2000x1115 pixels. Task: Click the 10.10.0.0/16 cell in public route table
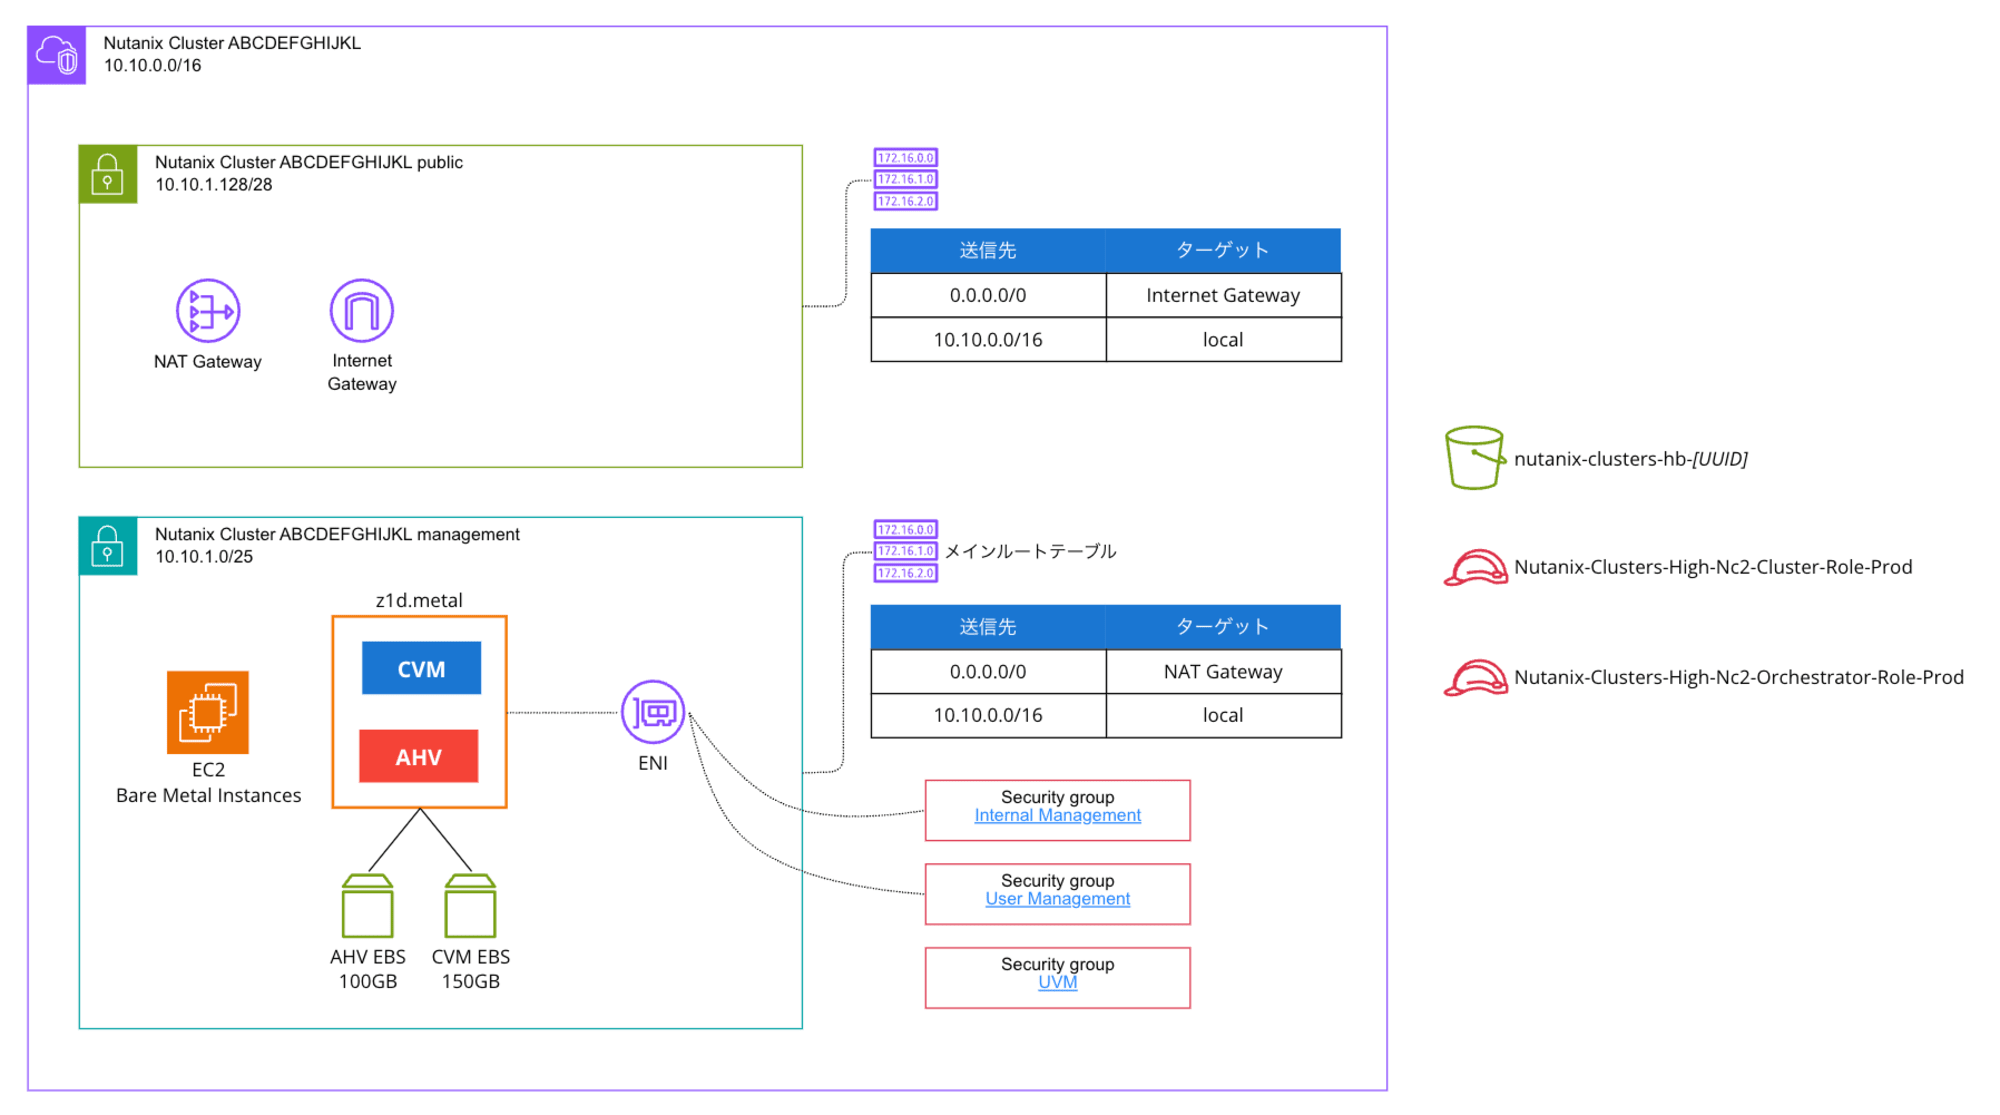[x=988, y=340]
